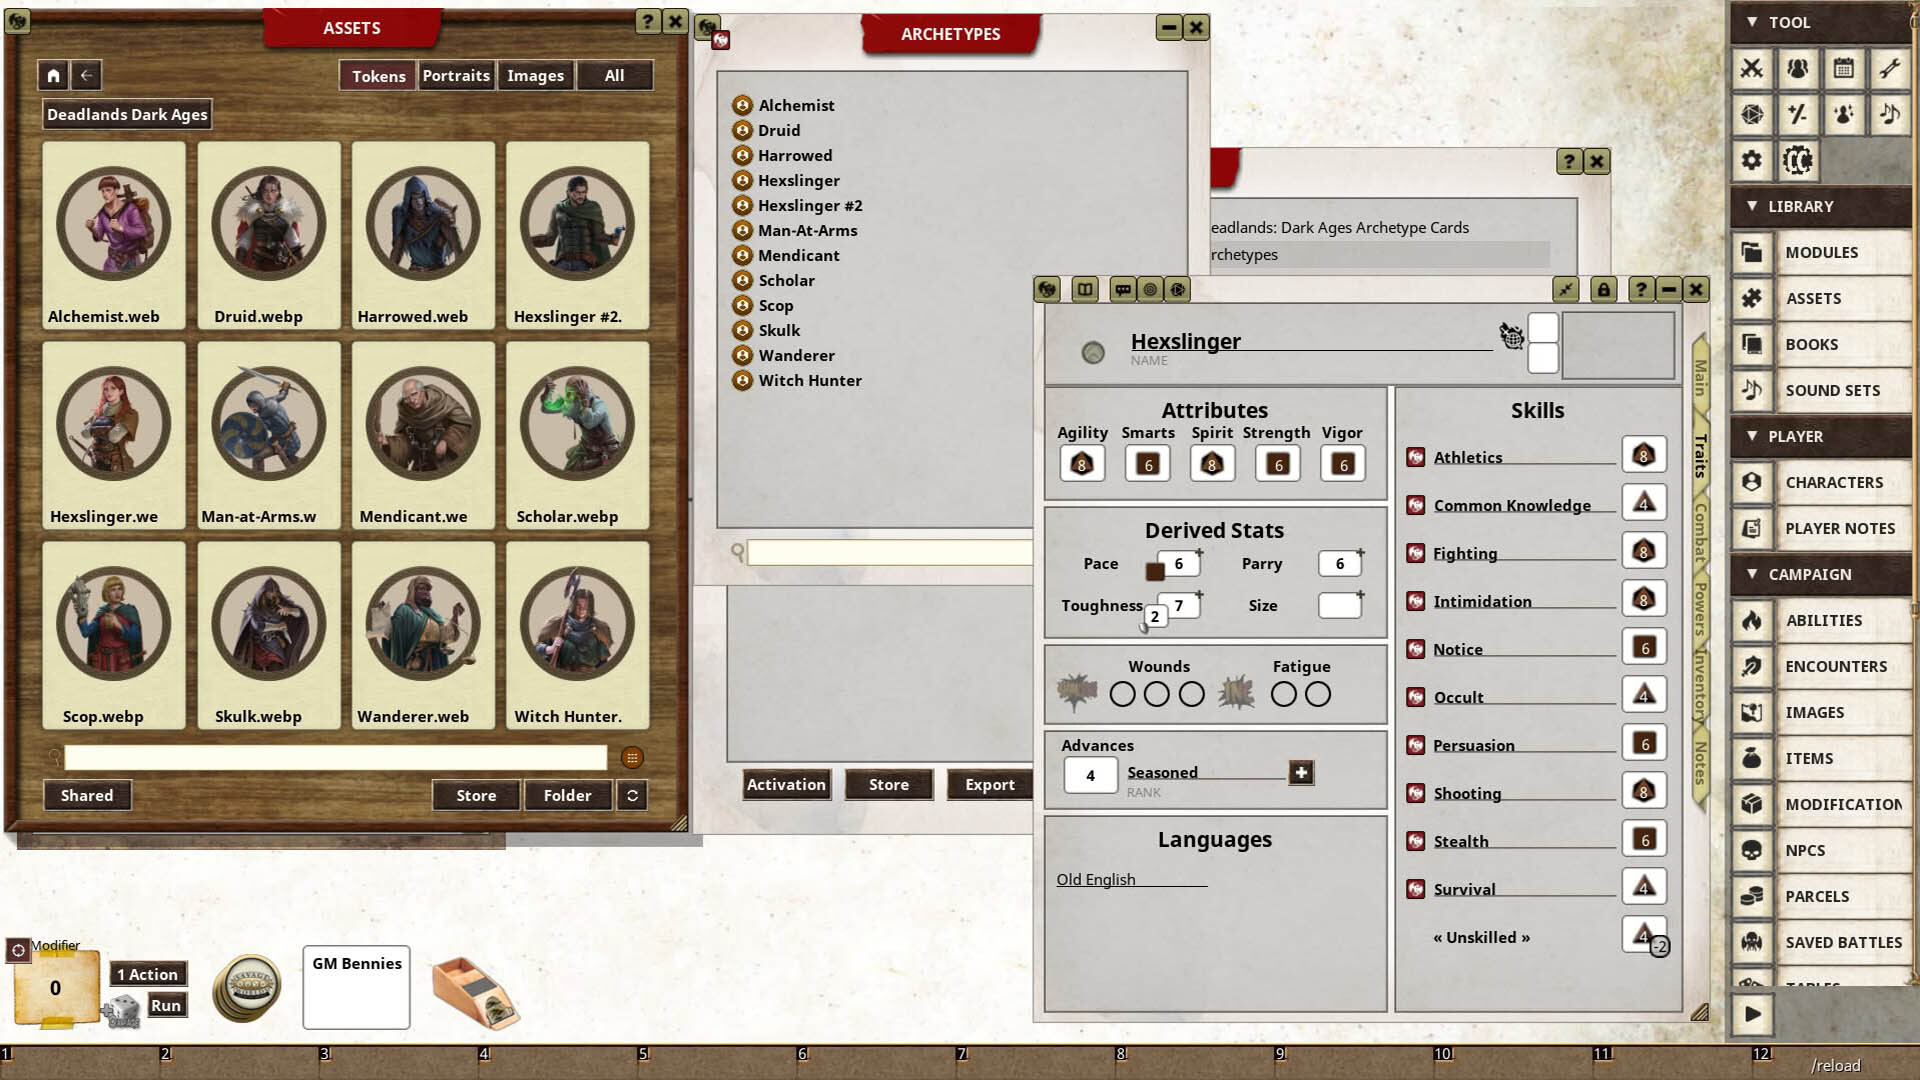The height and width of the screenshot is (1080, 1920).
Task: Click the music note Sound tool icon
Action: [1889, 115]
